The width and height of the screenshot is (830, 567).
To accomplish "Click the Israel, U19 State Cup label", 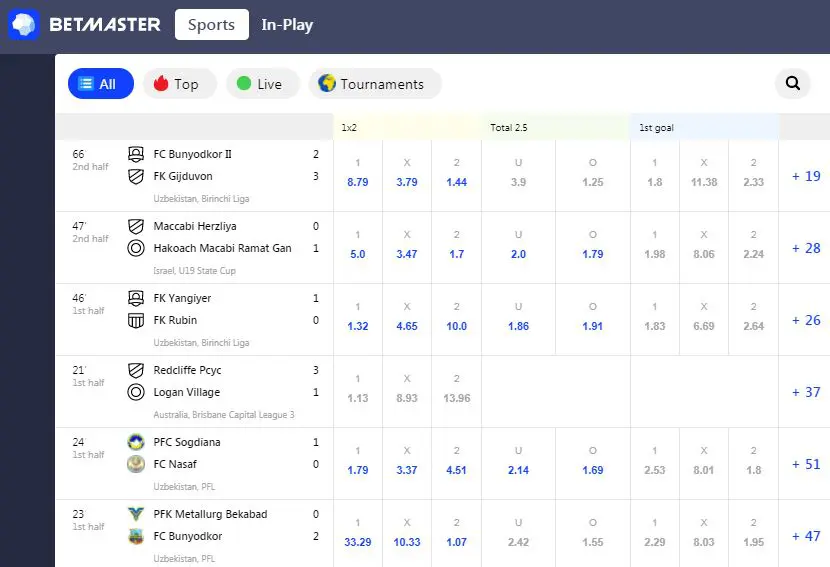I will 194,271.
